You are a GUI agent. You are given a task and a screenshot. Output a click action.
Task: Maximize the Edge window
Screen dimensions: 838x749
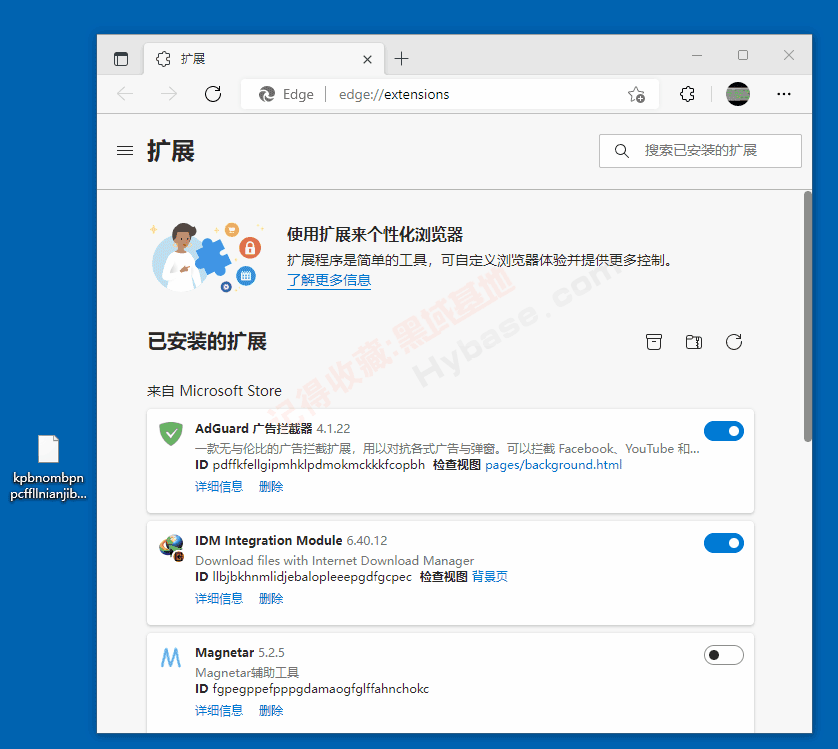(x=743, y=55)
